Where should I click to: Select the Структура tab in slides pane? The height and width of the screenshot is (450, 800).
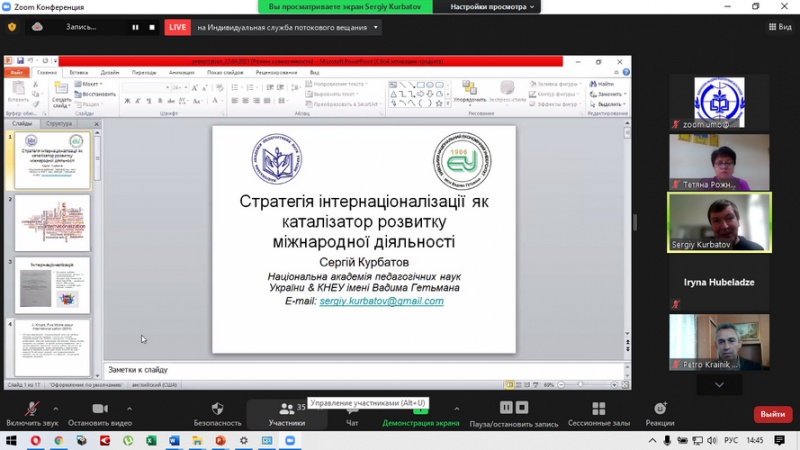coord(59,124)
